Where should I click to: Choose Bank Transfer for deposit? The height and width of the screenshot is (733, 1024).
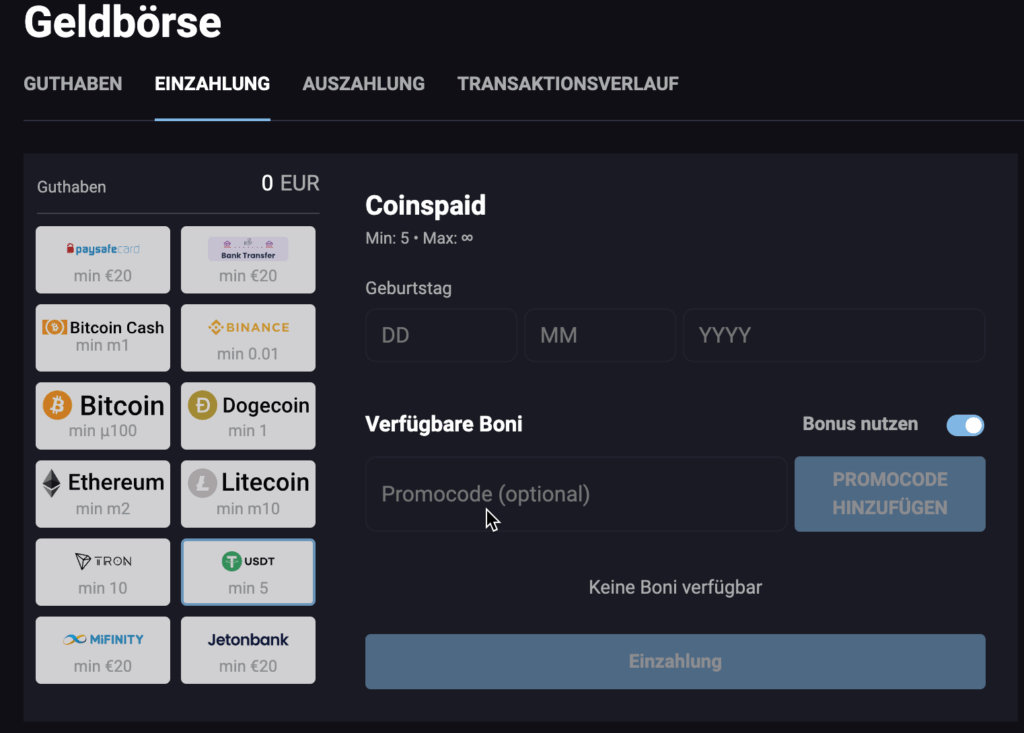click(247, 259)
